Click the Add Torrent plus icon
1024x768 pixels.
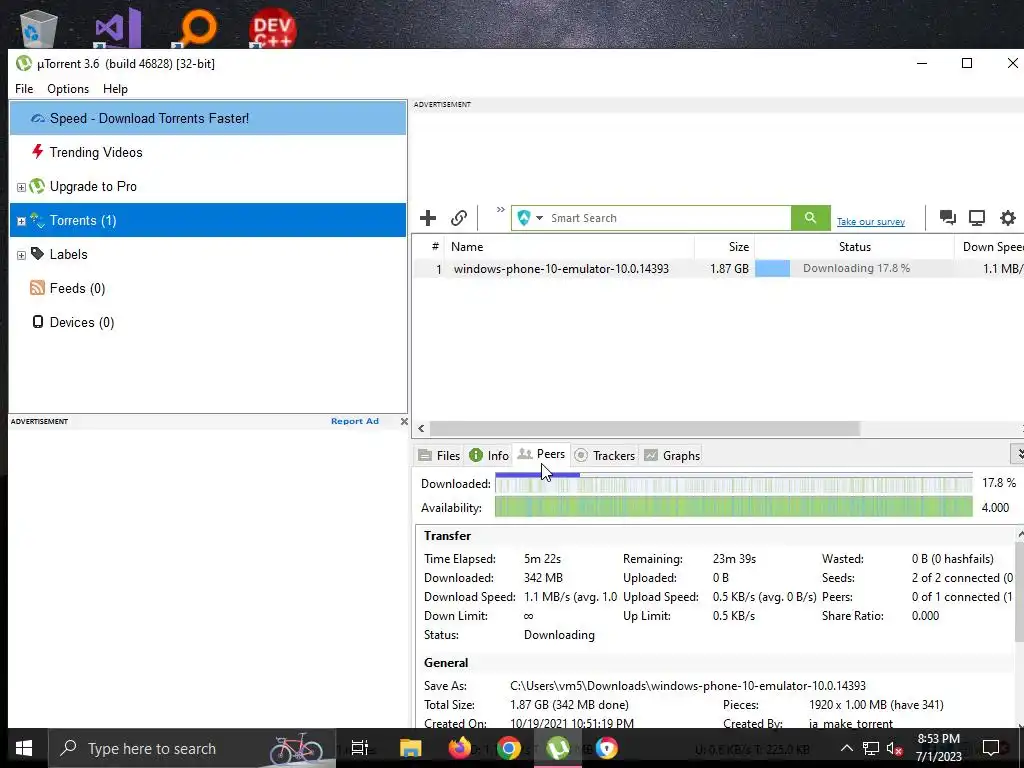coord(428,218)
